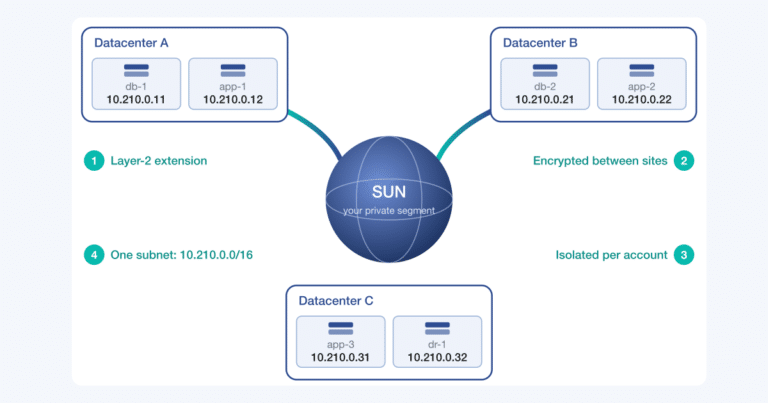Click the IP address 10.210.0.11

point(136,100)
